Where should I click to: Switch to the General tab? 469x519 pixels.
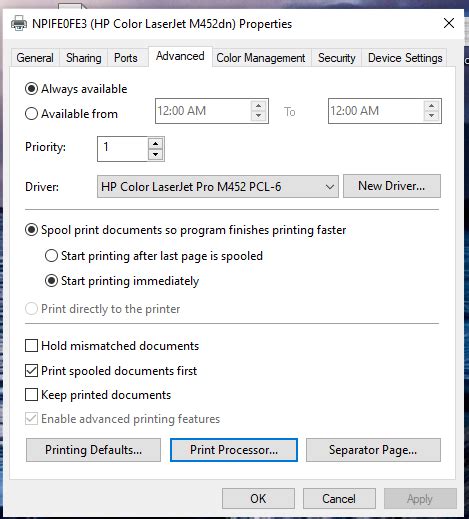click(35, 58)
